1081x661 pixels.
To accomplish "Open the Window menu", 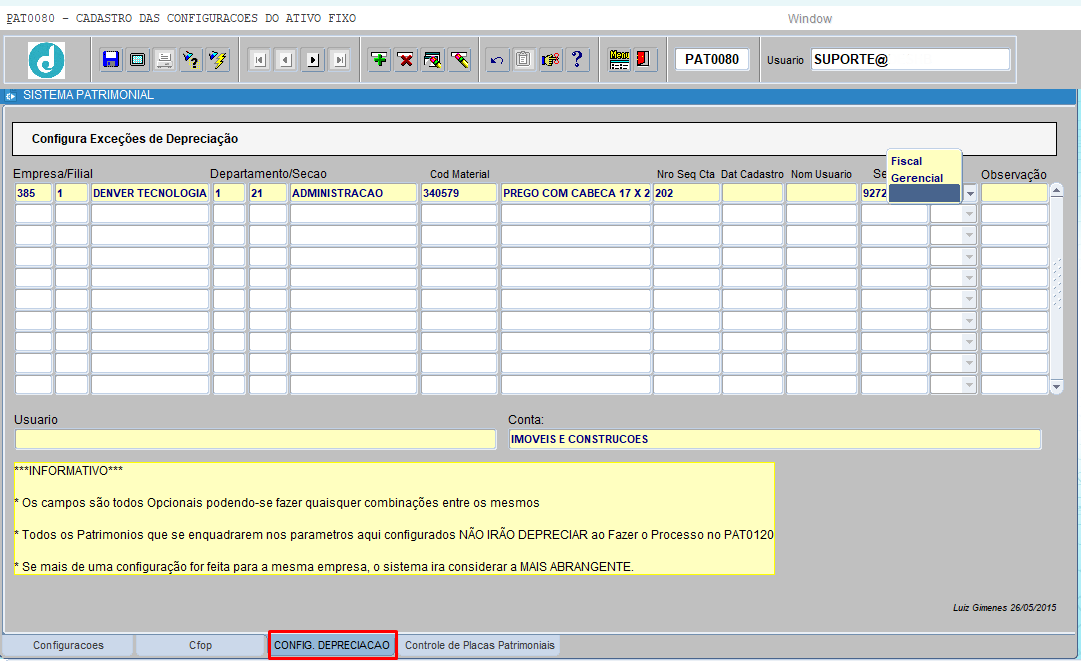I will pos(809,19).
